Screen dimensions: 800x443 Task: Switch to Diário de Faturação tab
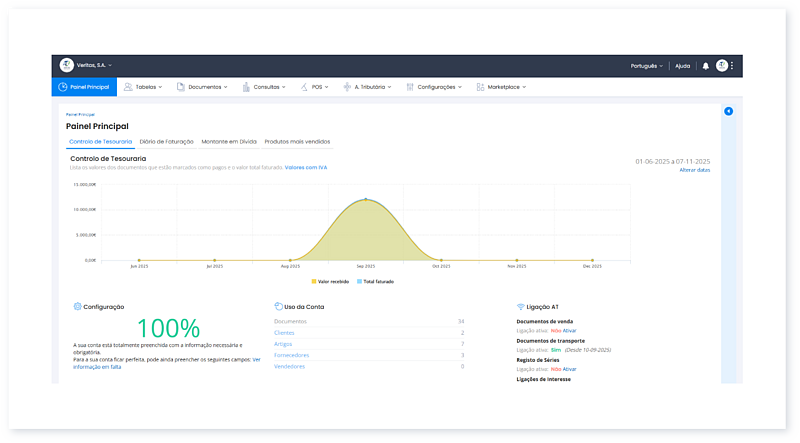click(x=166, y=142)
